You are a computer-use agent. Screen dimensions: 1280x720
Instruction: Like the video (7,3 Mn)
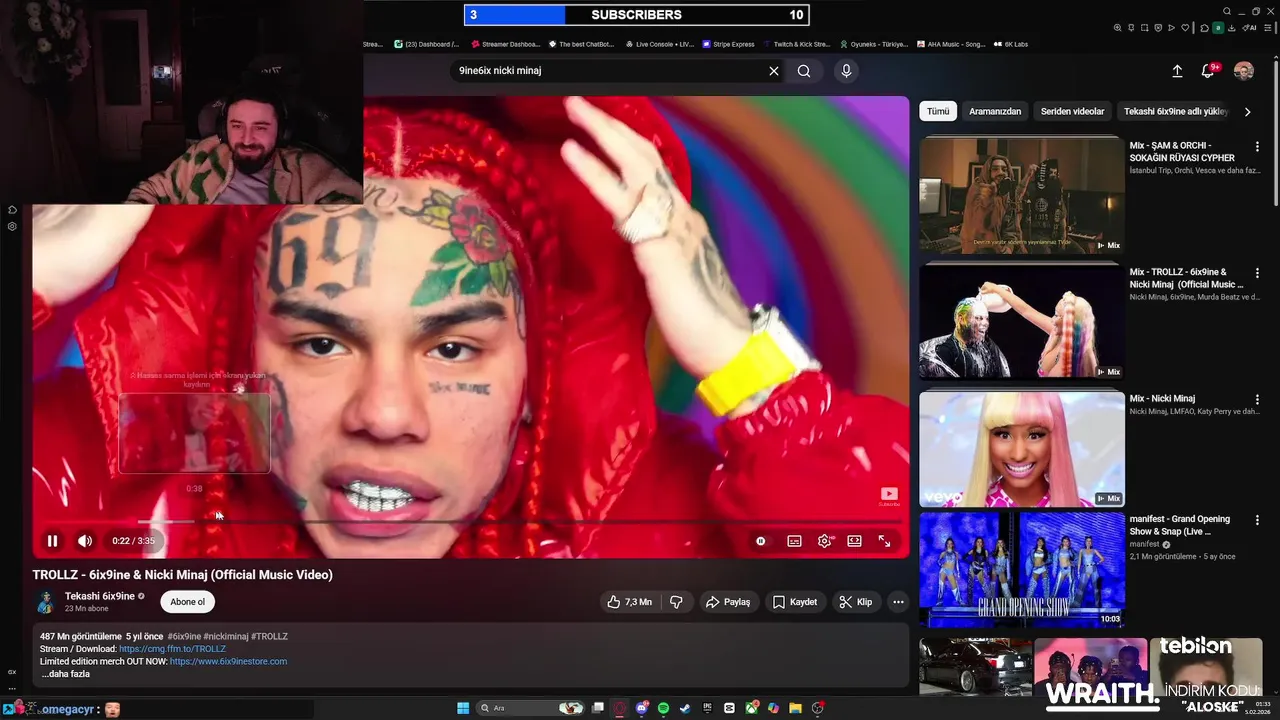629,602
